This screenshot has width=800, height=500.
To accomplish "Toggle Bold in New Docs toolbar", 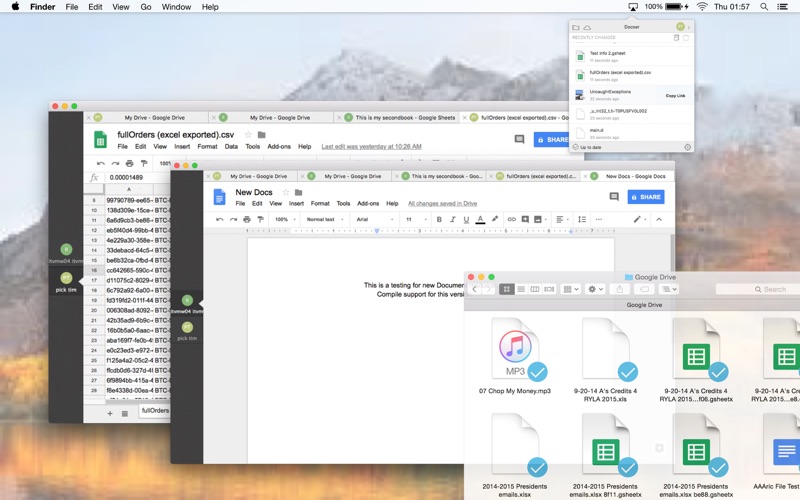I will [439, 219].
